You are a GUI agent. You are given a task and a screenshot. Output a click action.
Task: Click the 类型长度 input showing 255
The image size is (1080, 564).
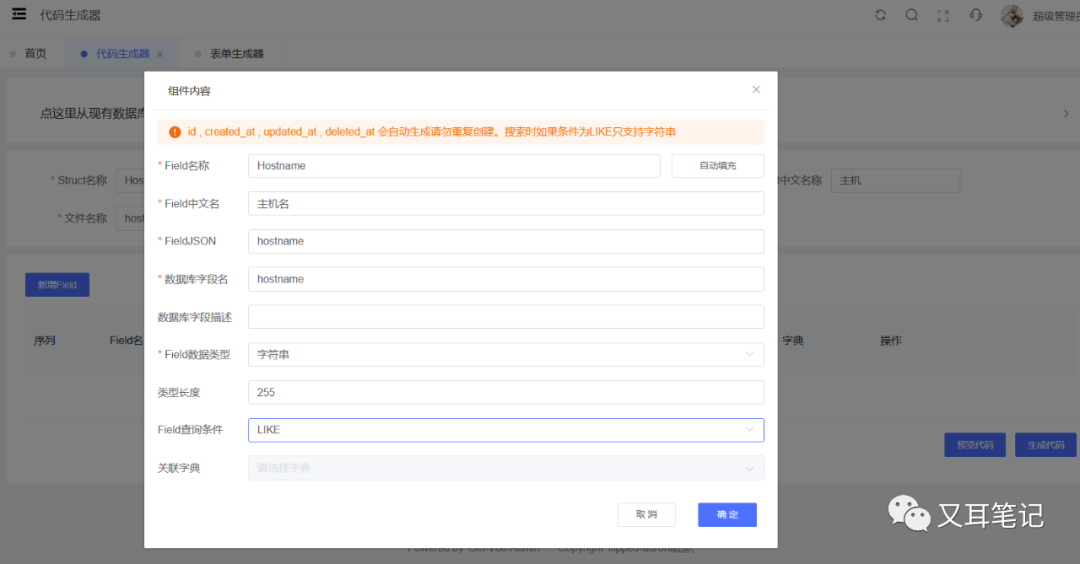(505, 392)
